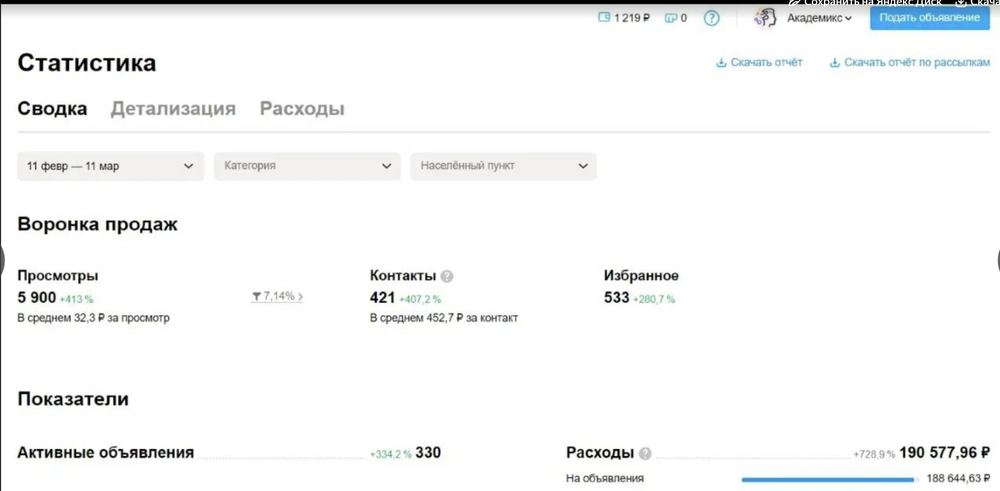Click the funnel conversion 7,14% indicator
1000x491 pixels.
[277, 297]
